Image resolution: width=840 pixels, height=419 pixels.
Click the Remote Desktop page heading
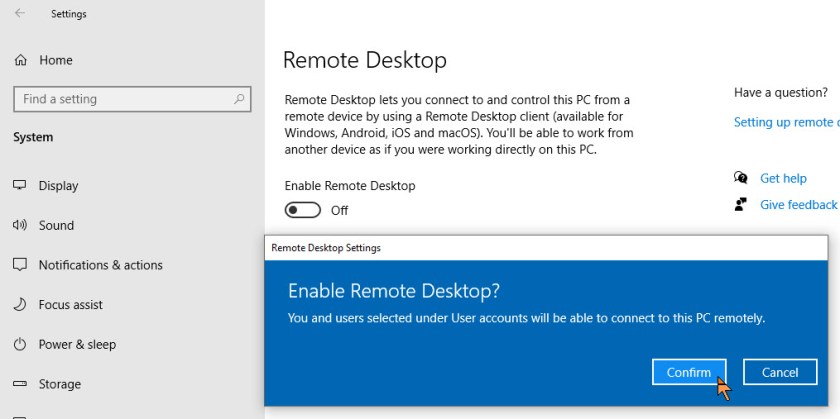coord(365,60)
